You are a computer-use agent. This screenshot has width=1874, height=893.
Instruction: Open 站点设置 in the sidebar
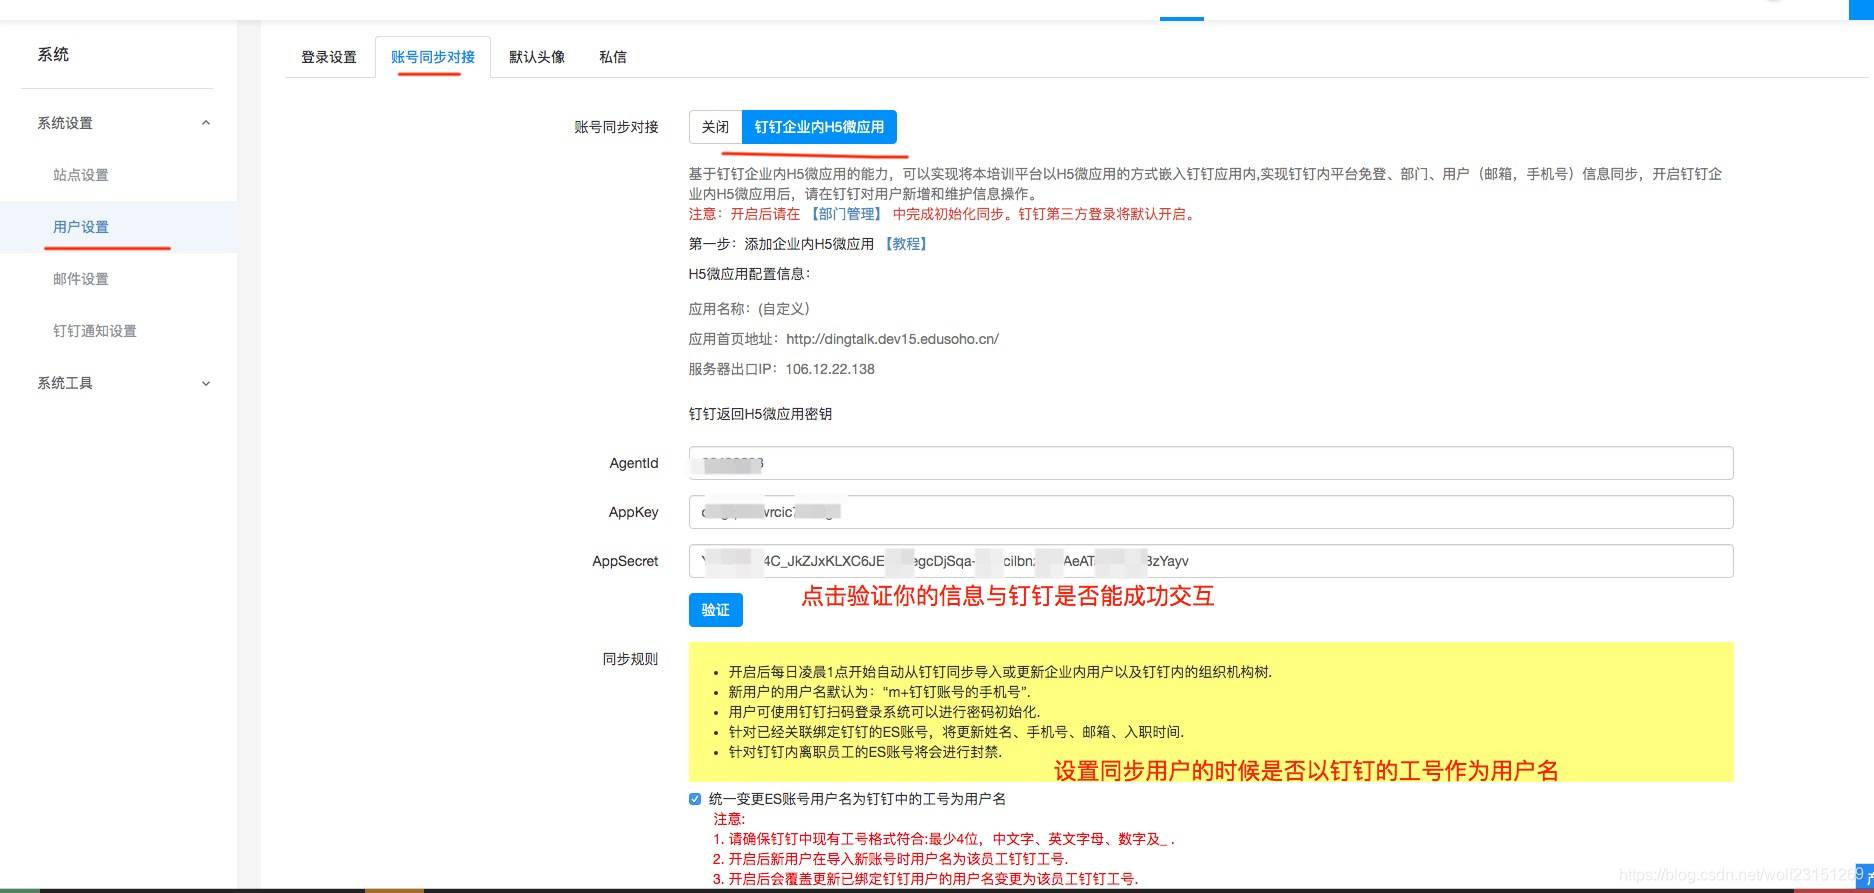(x=81, y=175)
